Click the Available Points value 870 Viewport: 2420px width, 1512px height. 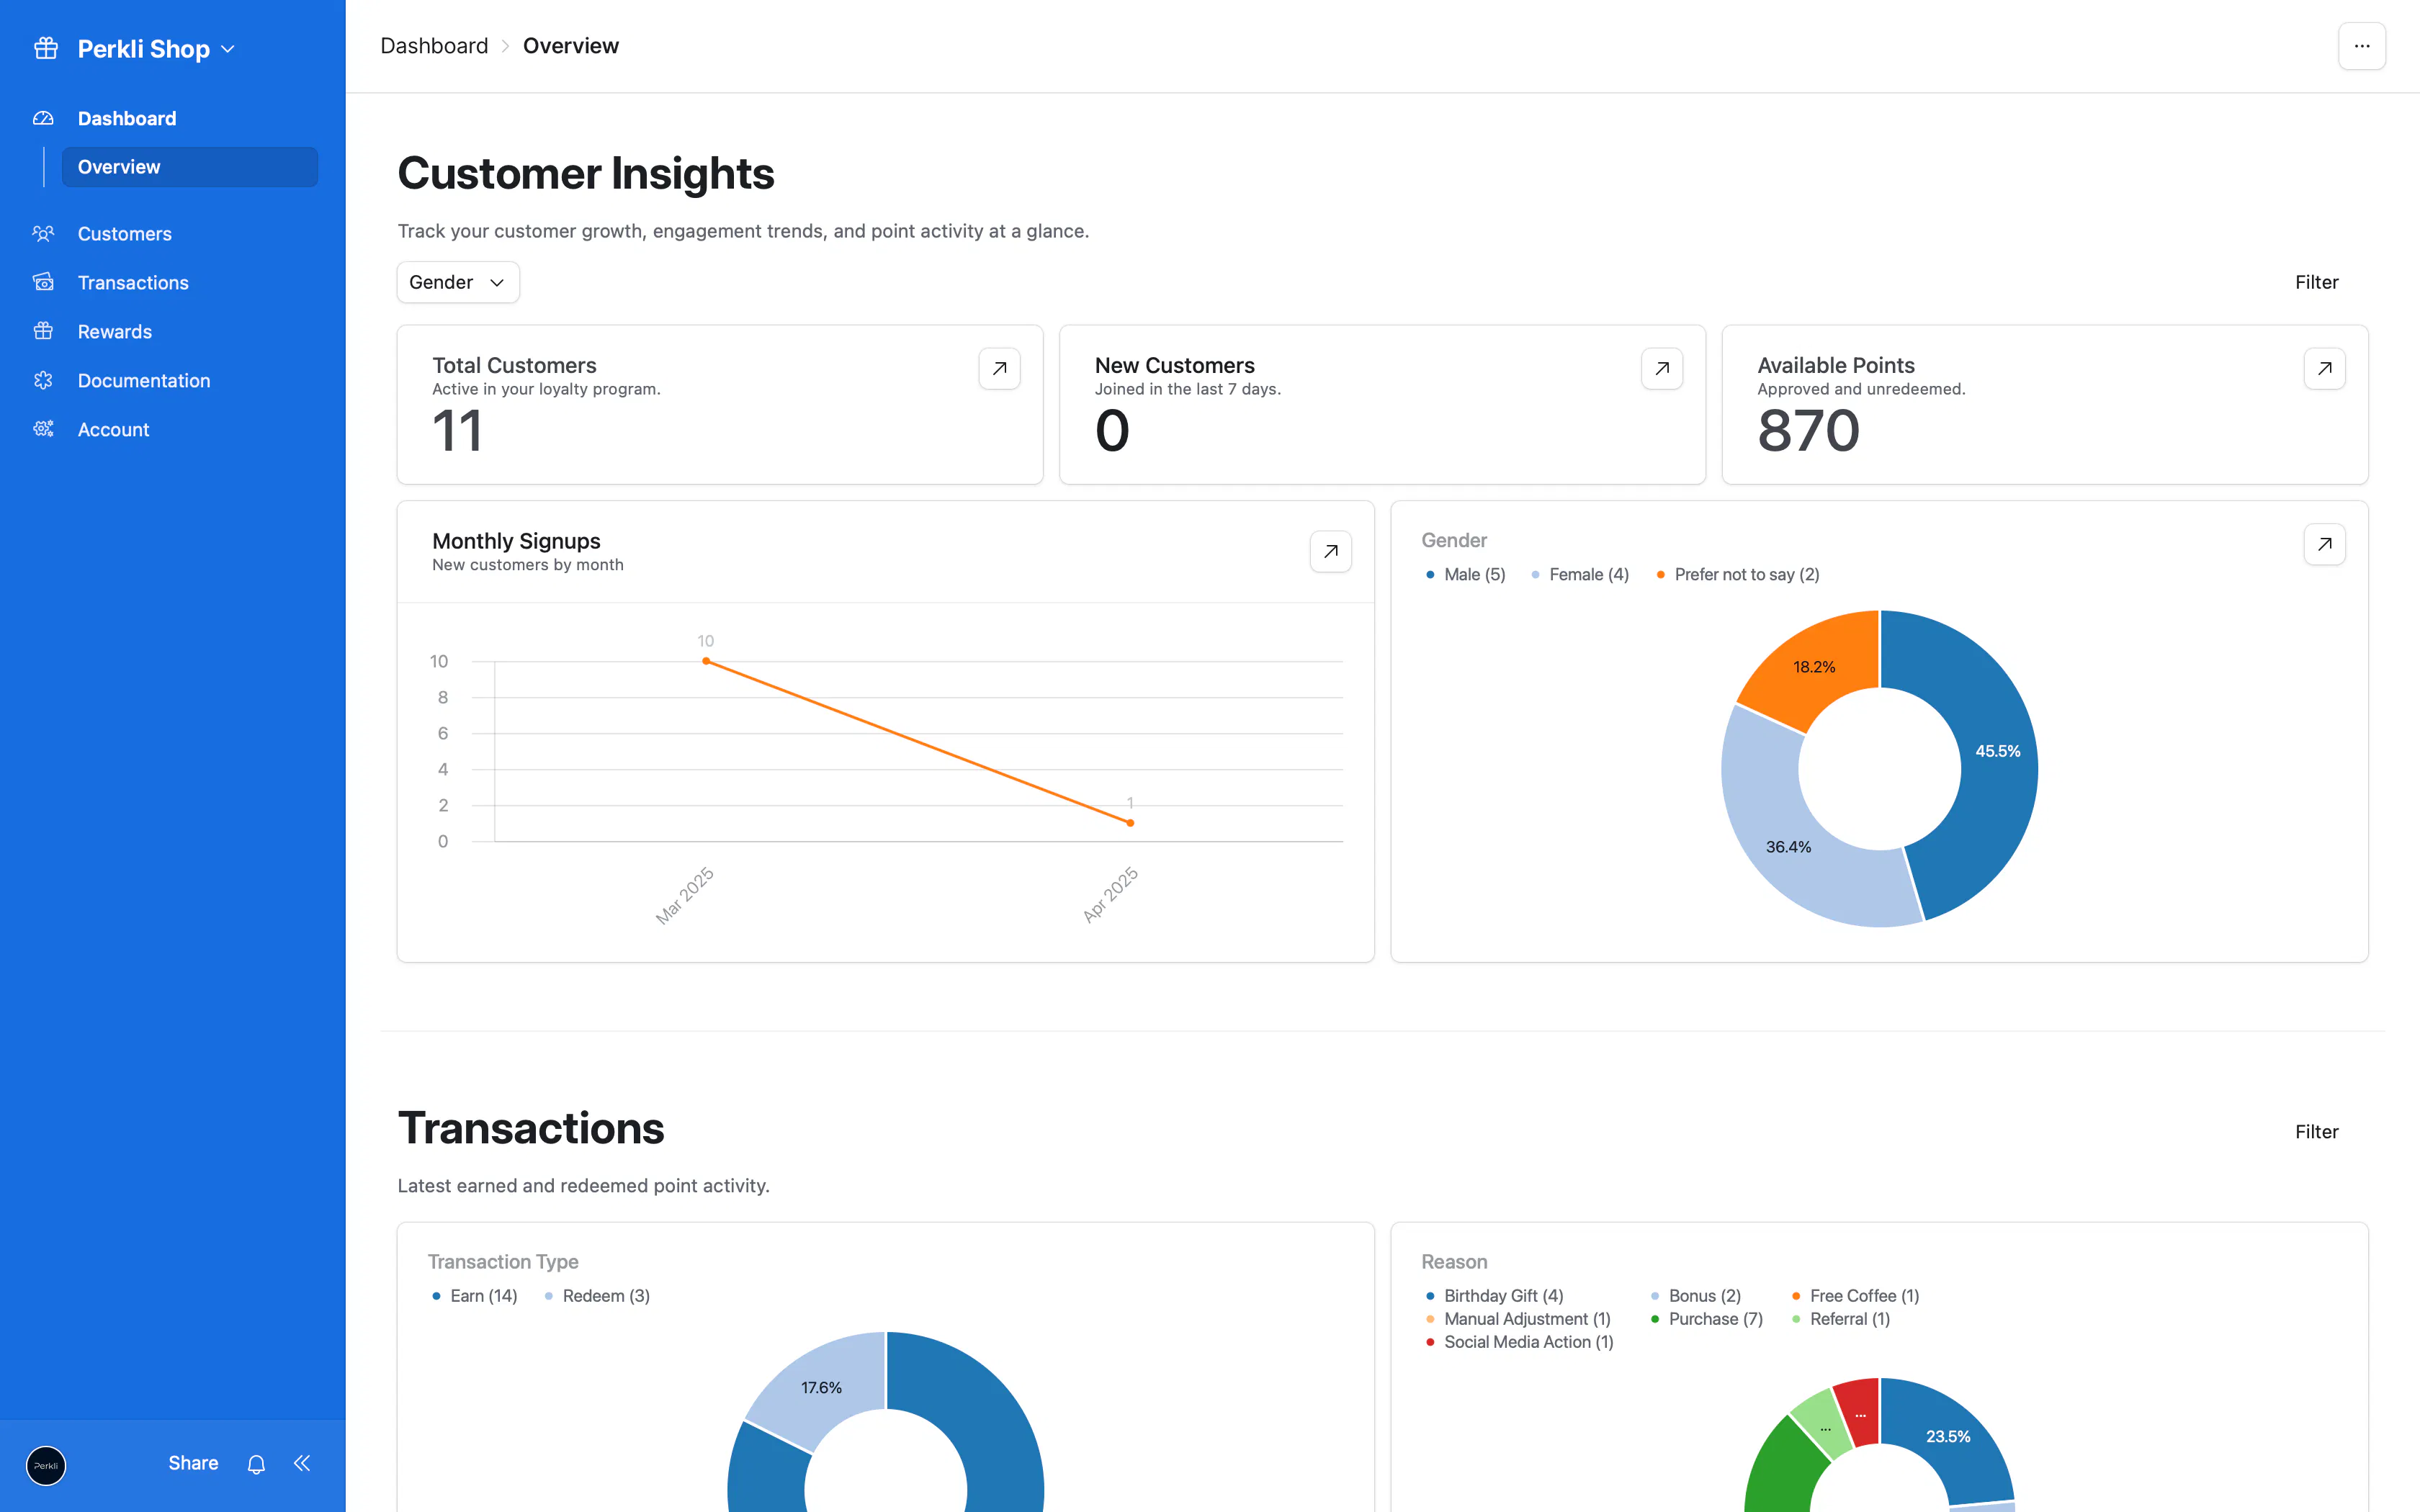point(1808,431)
